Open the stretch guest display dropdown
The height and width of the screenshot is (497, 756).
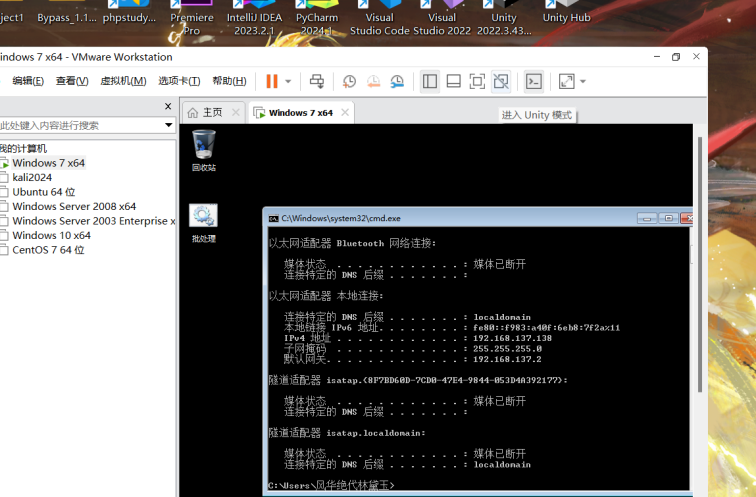click(x=583, y=81)
